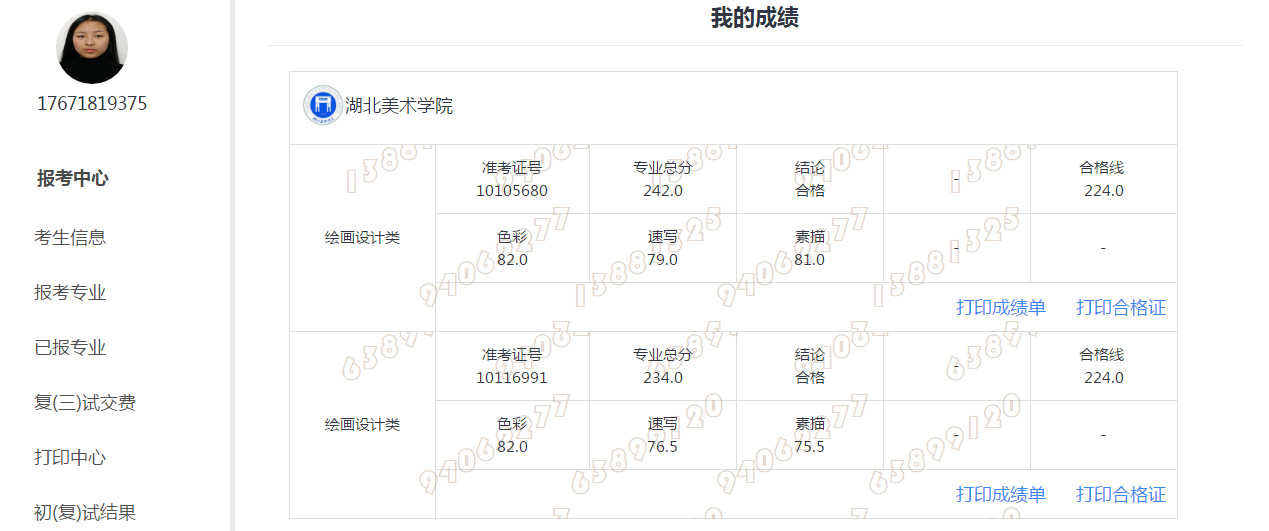Image resolution: width=1269 pixels, height=531 pixels.
Task: Click the 我的成绩 page heading
Action: point(754,18)
